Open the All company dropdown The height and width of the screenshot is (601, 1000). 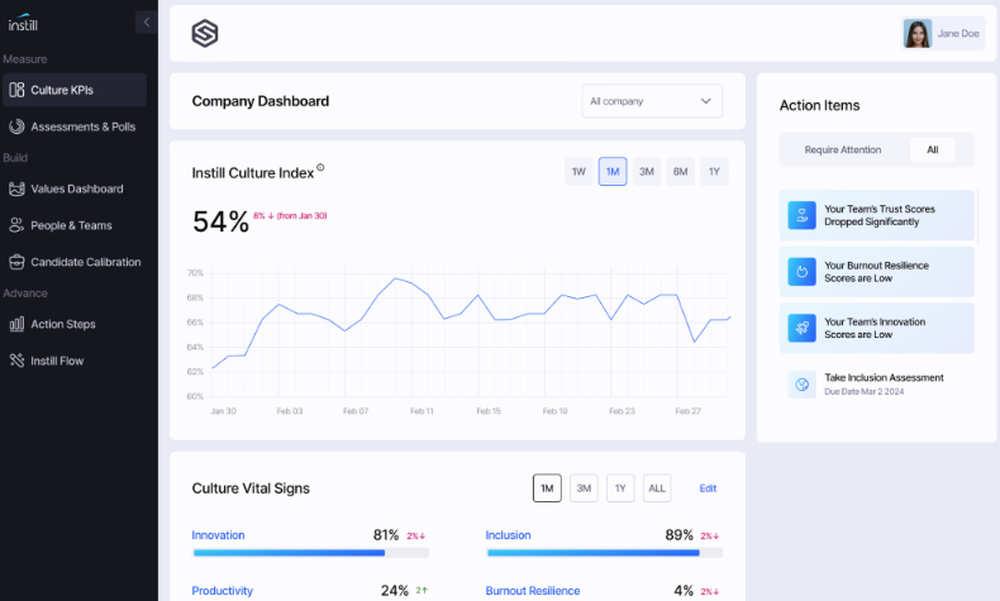[652, 101]
